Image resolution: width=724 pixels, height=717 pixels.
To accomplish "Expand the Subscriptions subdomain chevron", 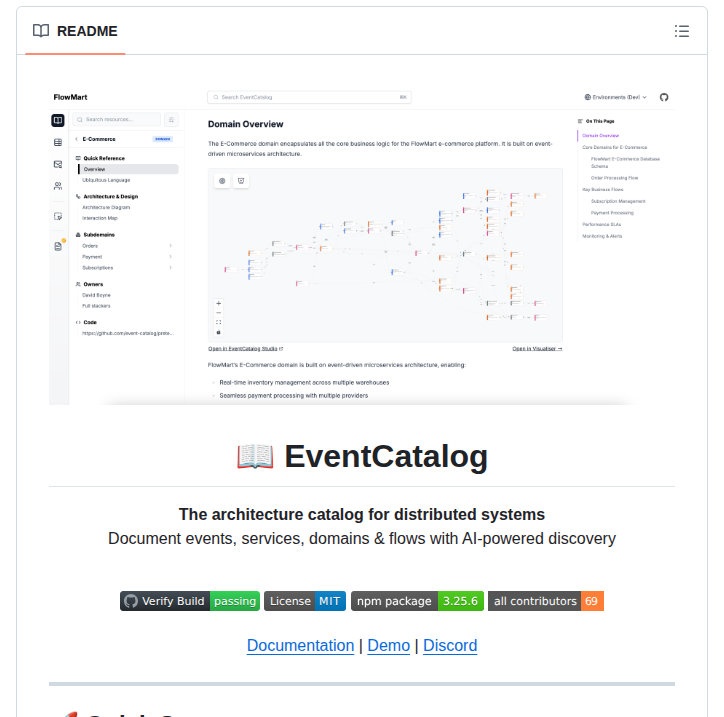I will (x=170, y=268).
